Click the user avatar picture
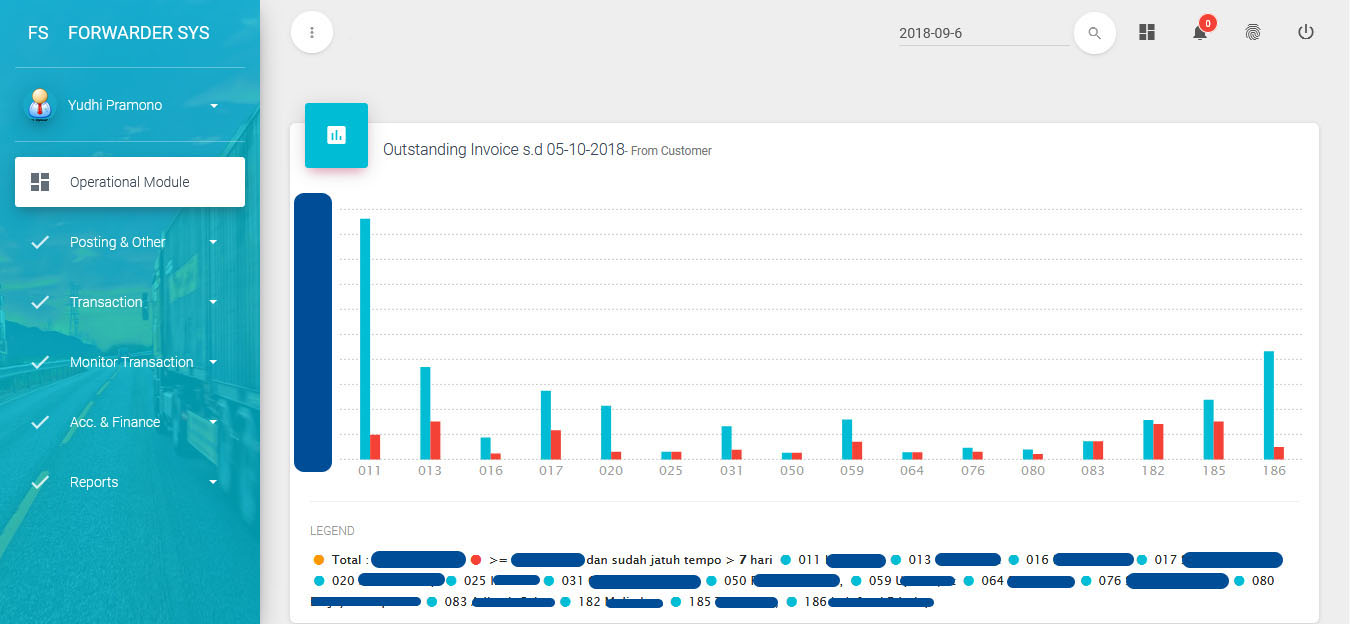The width and height of the screenshot is (1350, 624). (40, 105)
